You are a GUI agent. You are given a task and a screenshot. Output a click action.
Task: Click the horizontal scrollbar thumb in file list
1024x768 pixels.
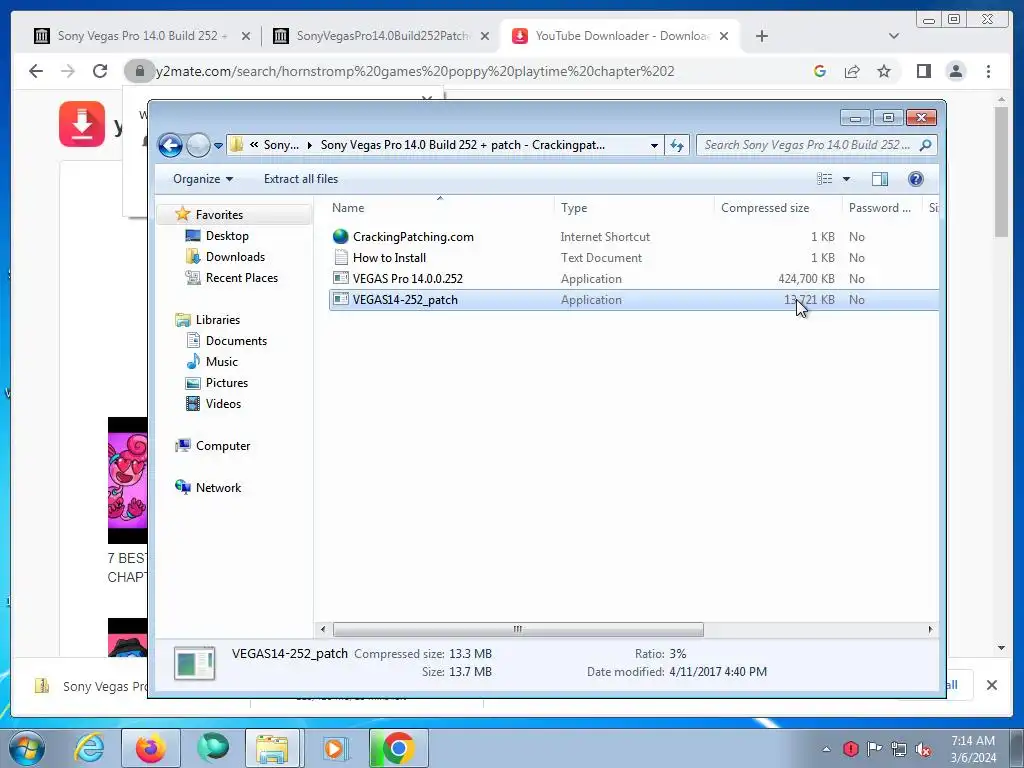point(518,630)
